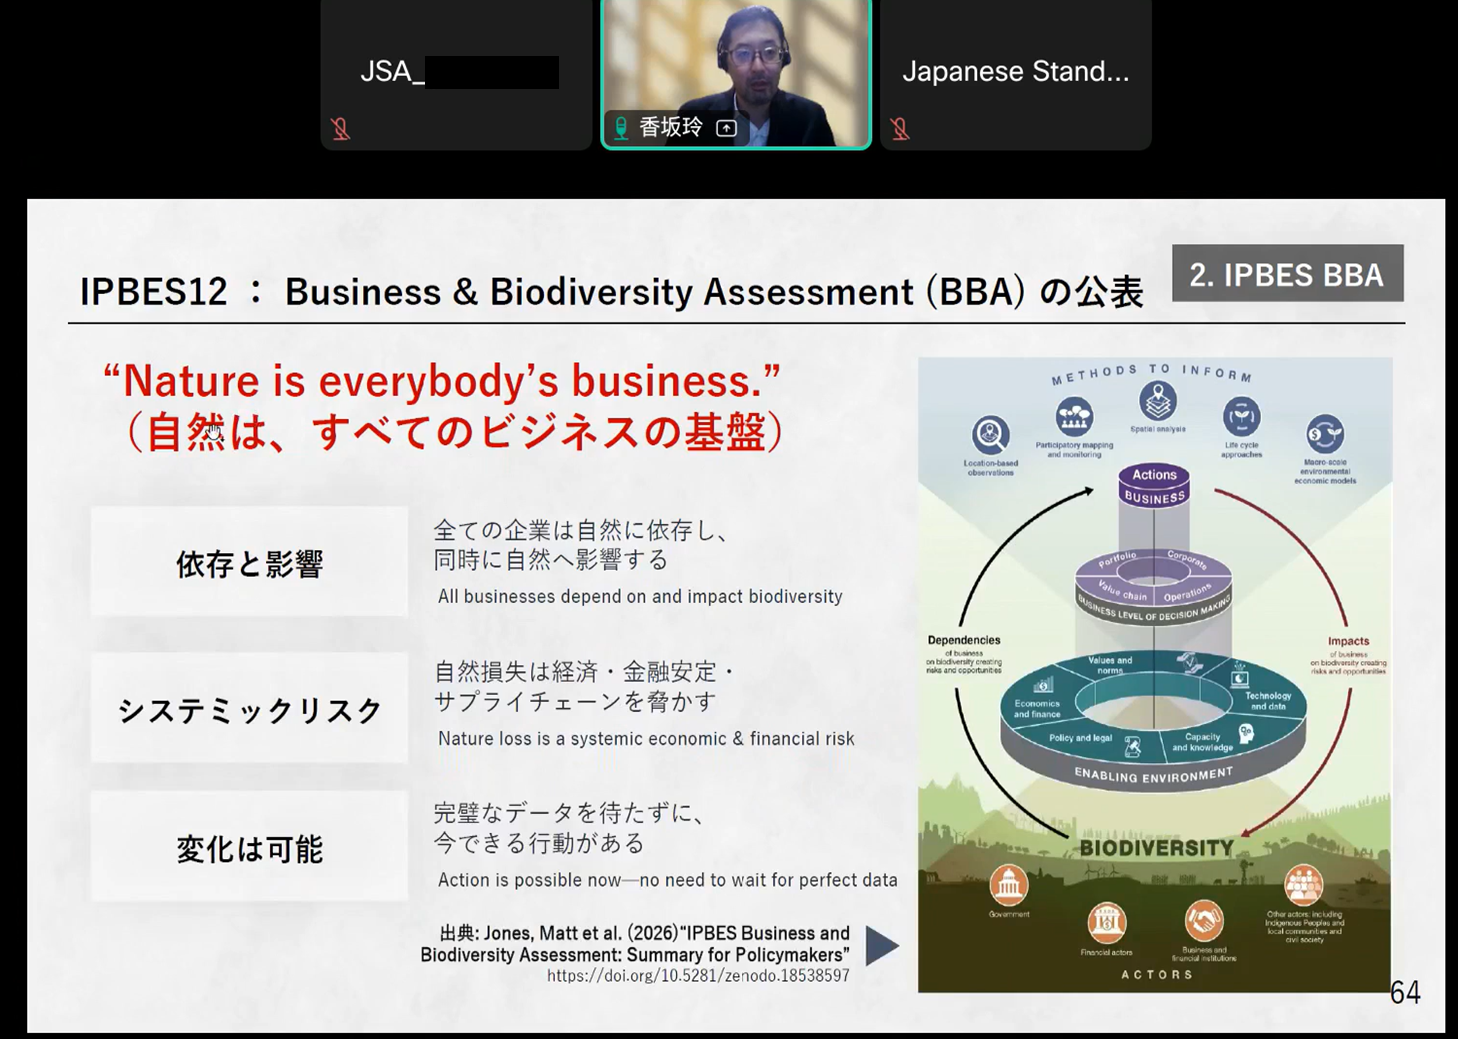Open the zenodo DOI link

coord(698,976)
